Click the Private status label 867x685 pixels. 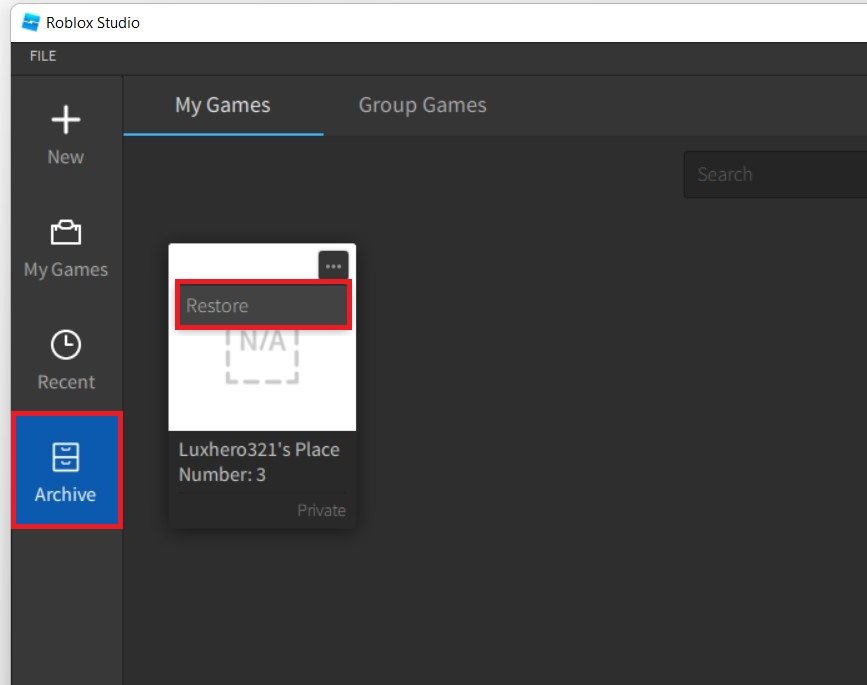pyautogui.click(x=321, y=510)
